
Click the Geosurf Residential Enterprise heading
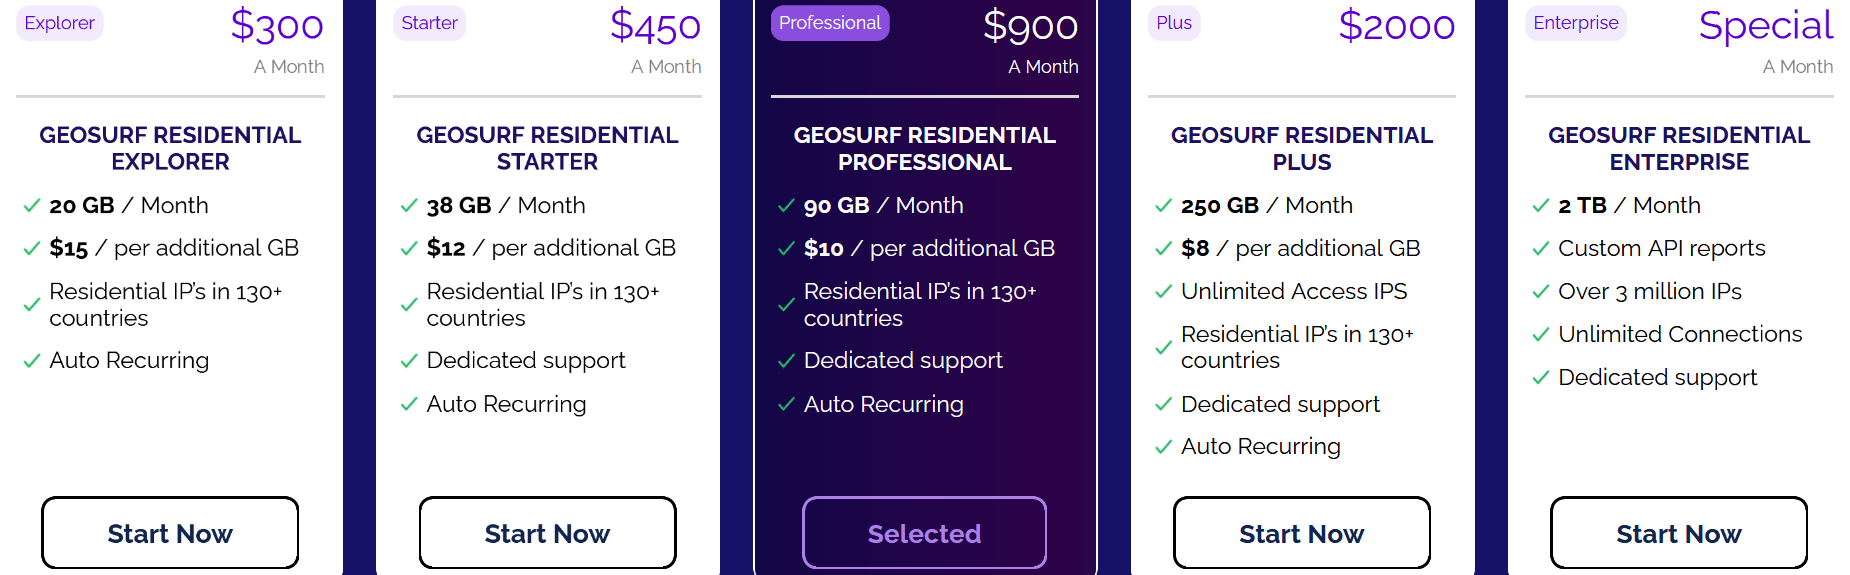tap(1679, 148)
